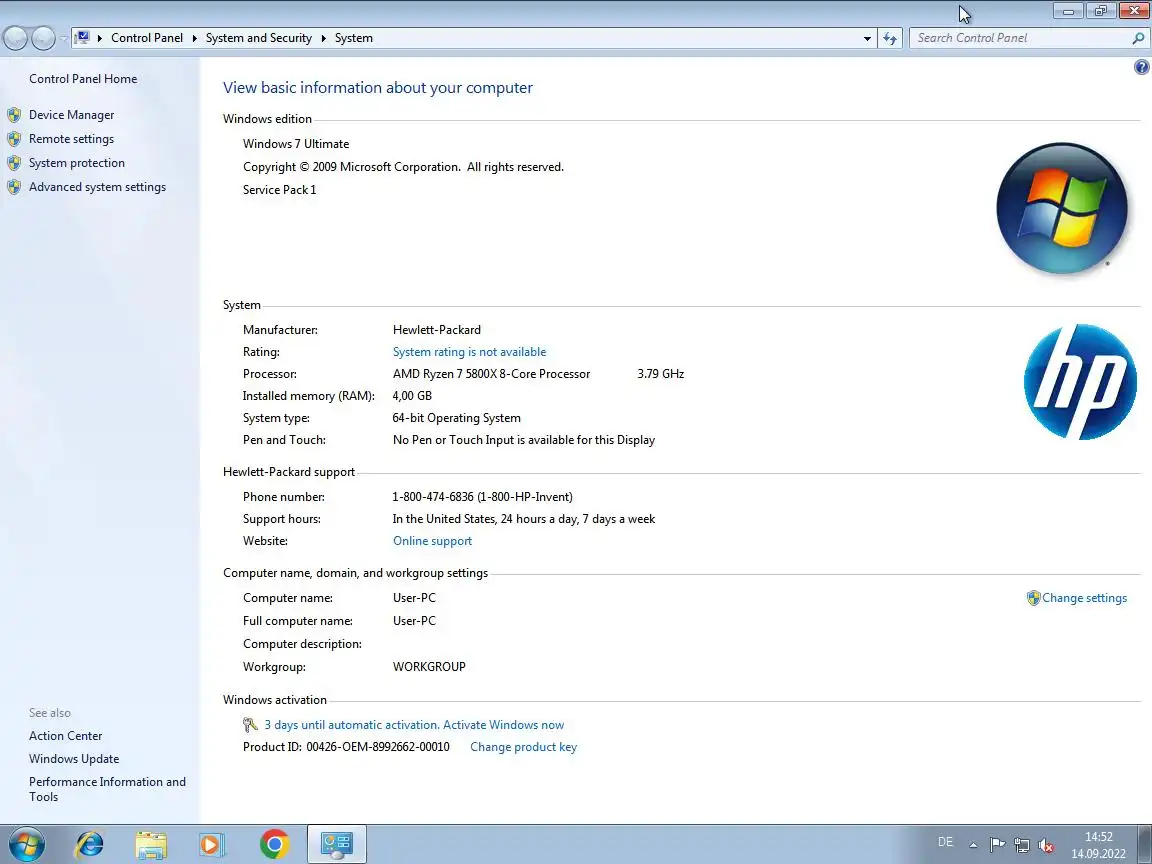Click the Hewlett-Packard manufacturer value
This screenshot has height=864, width=1152.
pos(436,330)
